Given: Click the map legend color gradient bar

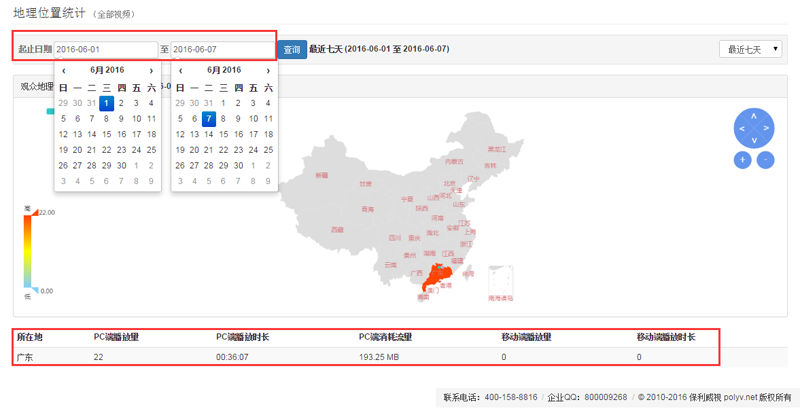Looking at the screenshot, I should [x=28, y=250].
